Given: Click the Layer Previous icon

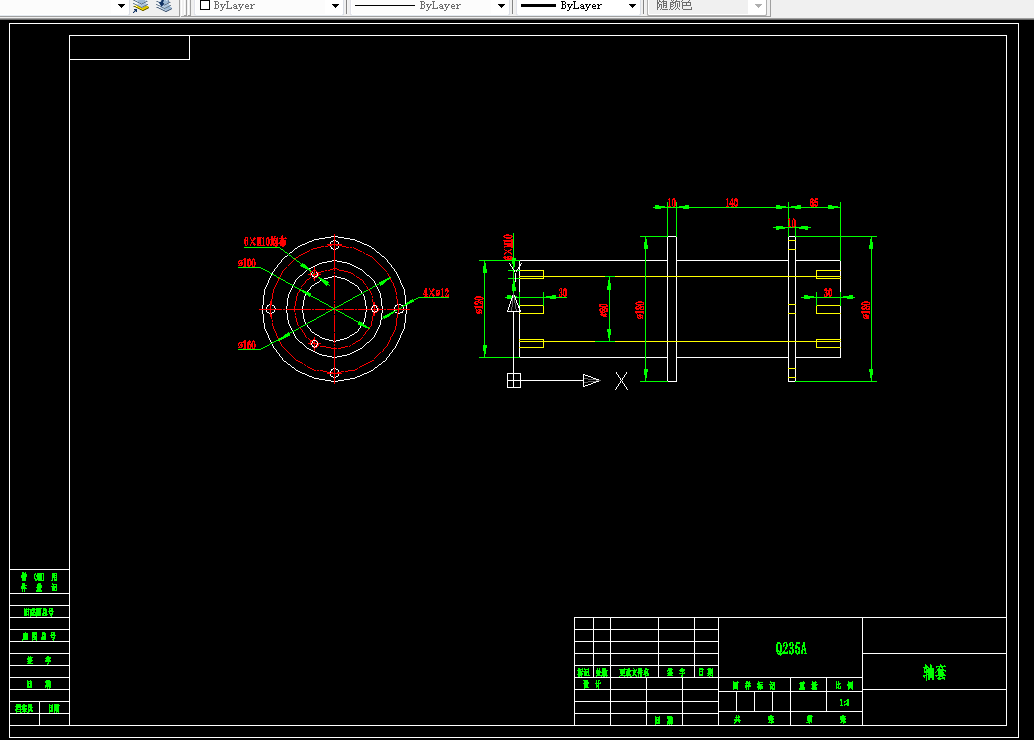Looking at the screenshot, I should pyautogui.click(x=164, y=6).
